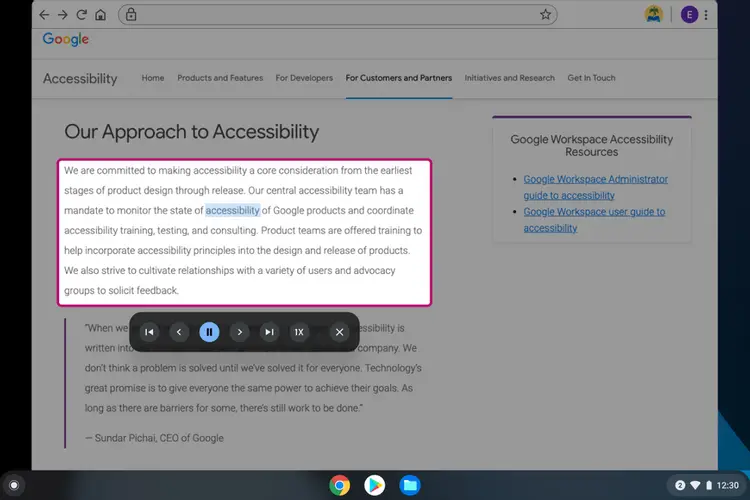This screenshot has width=750, height=500.
Task: Open the notification count badge
Action: (680, 485)
